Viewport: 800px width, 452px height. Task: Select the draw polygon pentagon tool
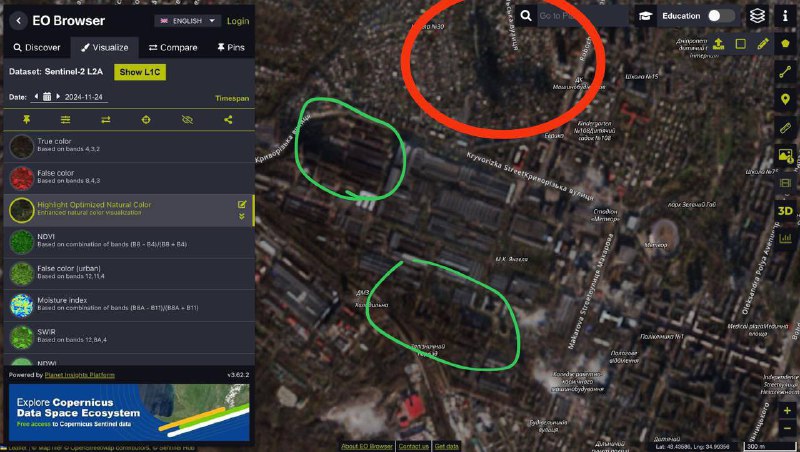click(785, 43)
